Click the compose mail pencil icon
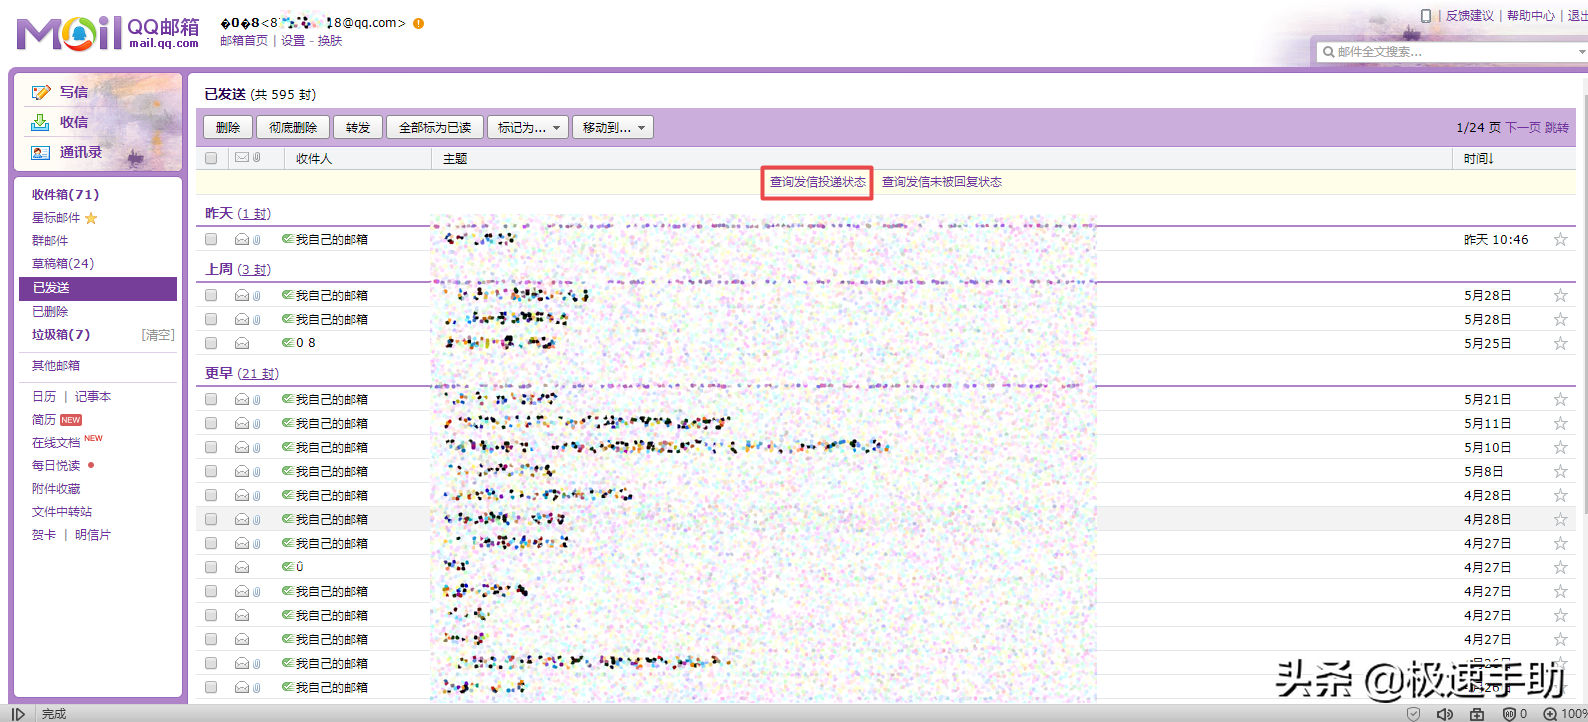Image resolution: width=1588 pixels, height=722 pixels. point(41,92)
